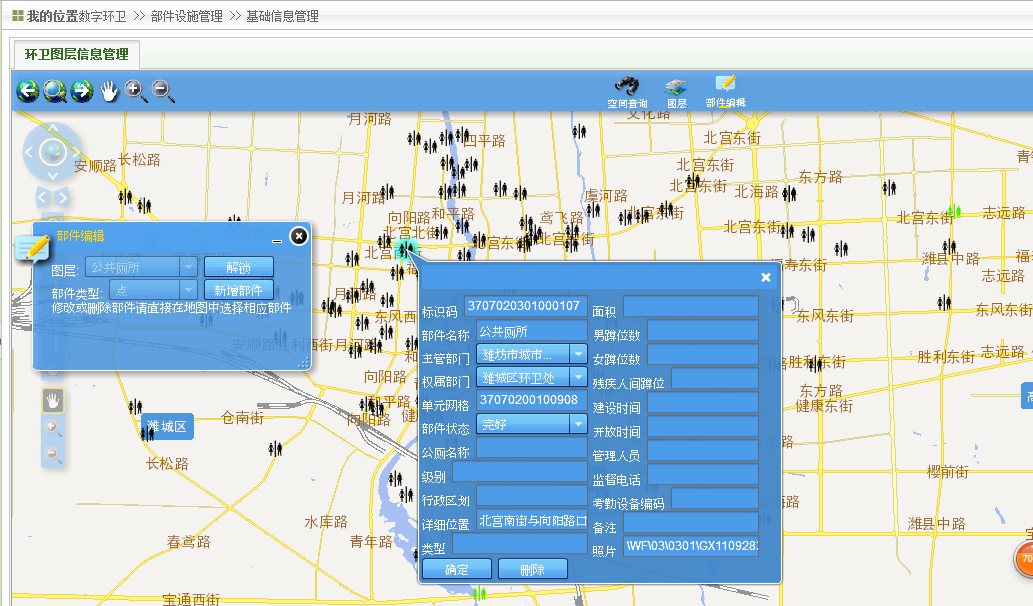Click the orange round badge at right edge
The height and width of the screenshot is (606, 1033).
click(x=1024, y=560)
